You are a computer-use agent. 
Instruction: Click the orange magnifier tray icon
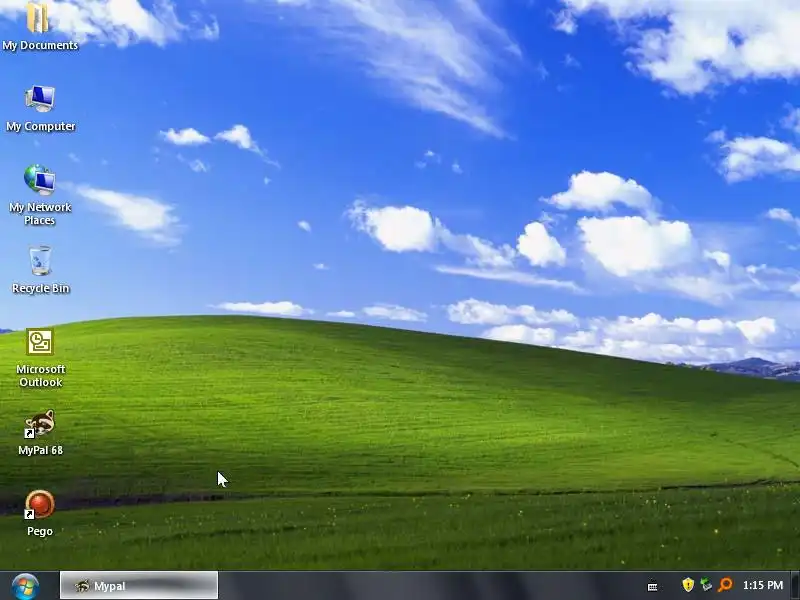click(x=724, y=585)
